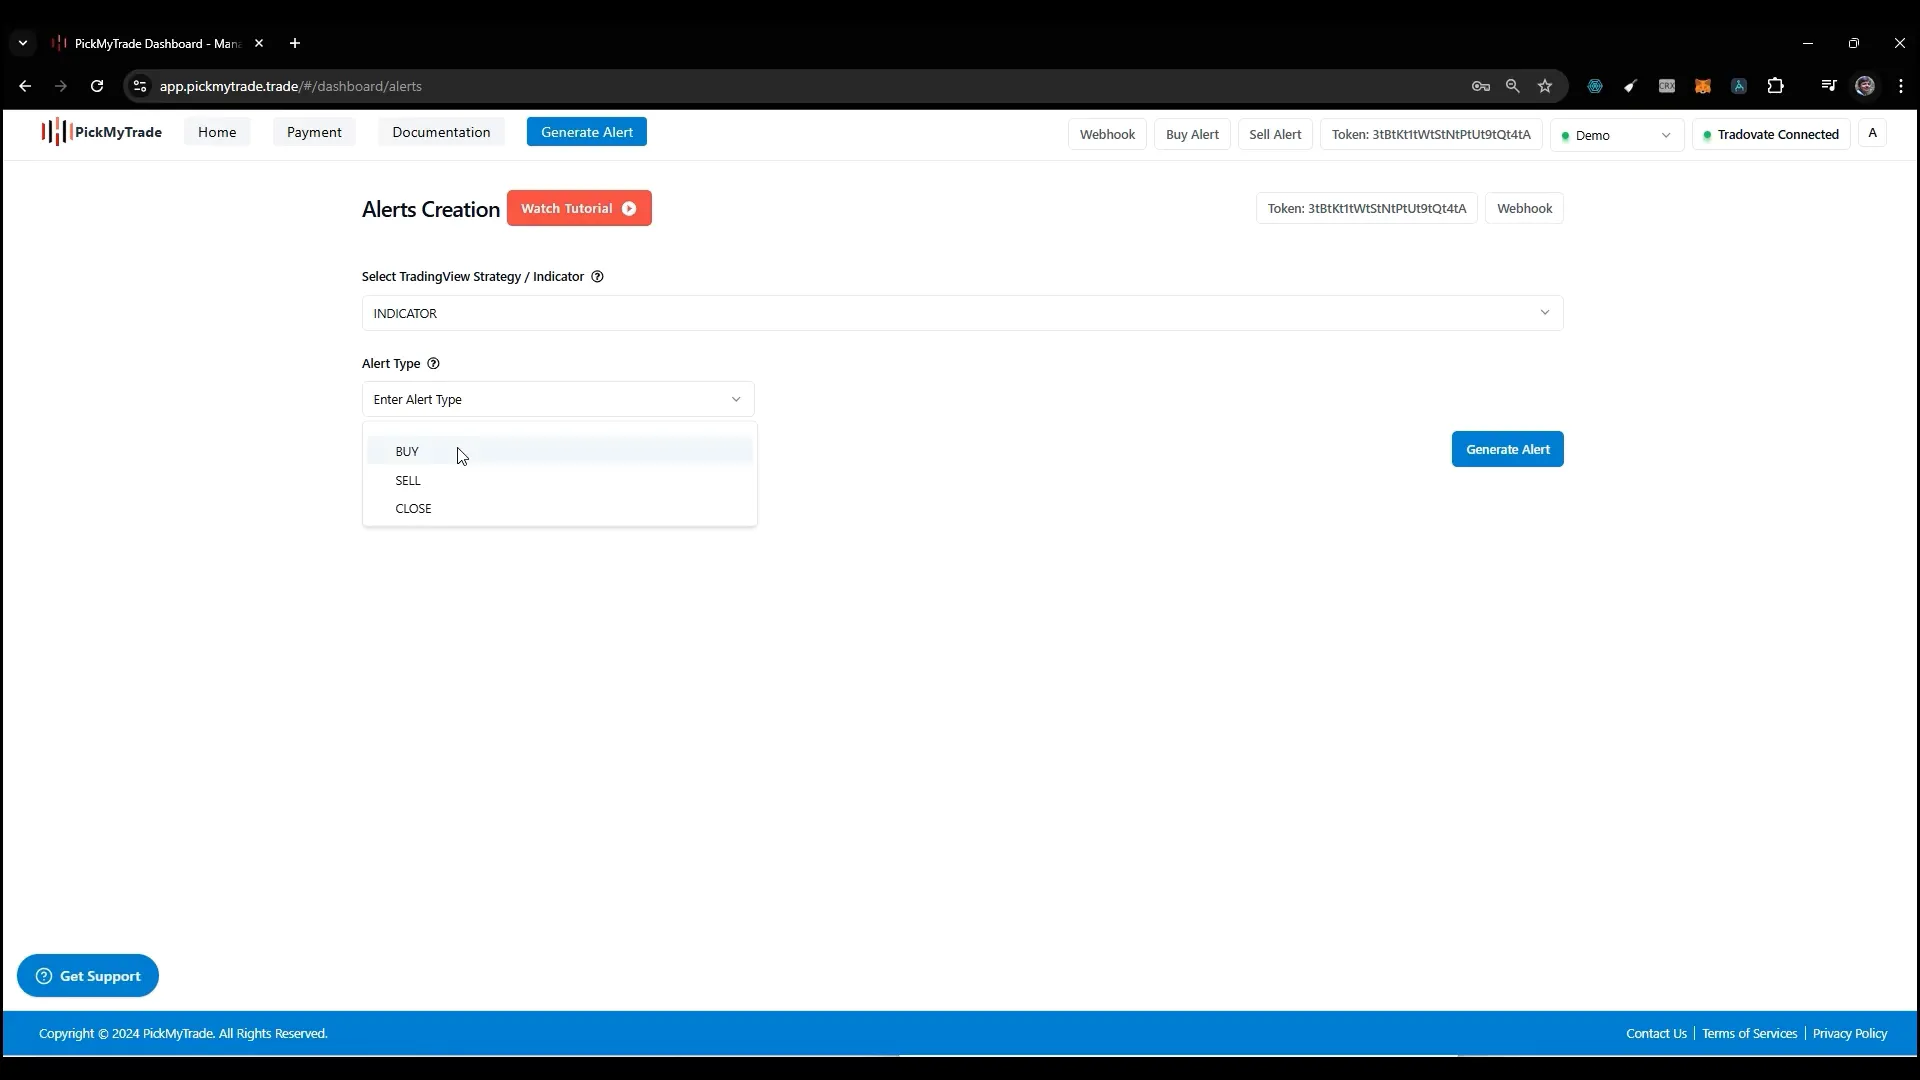Click the Webhook link in top-right area
Image resolution: width=1920 pixels, height=1080 pixels.
tap(1110, 133)
